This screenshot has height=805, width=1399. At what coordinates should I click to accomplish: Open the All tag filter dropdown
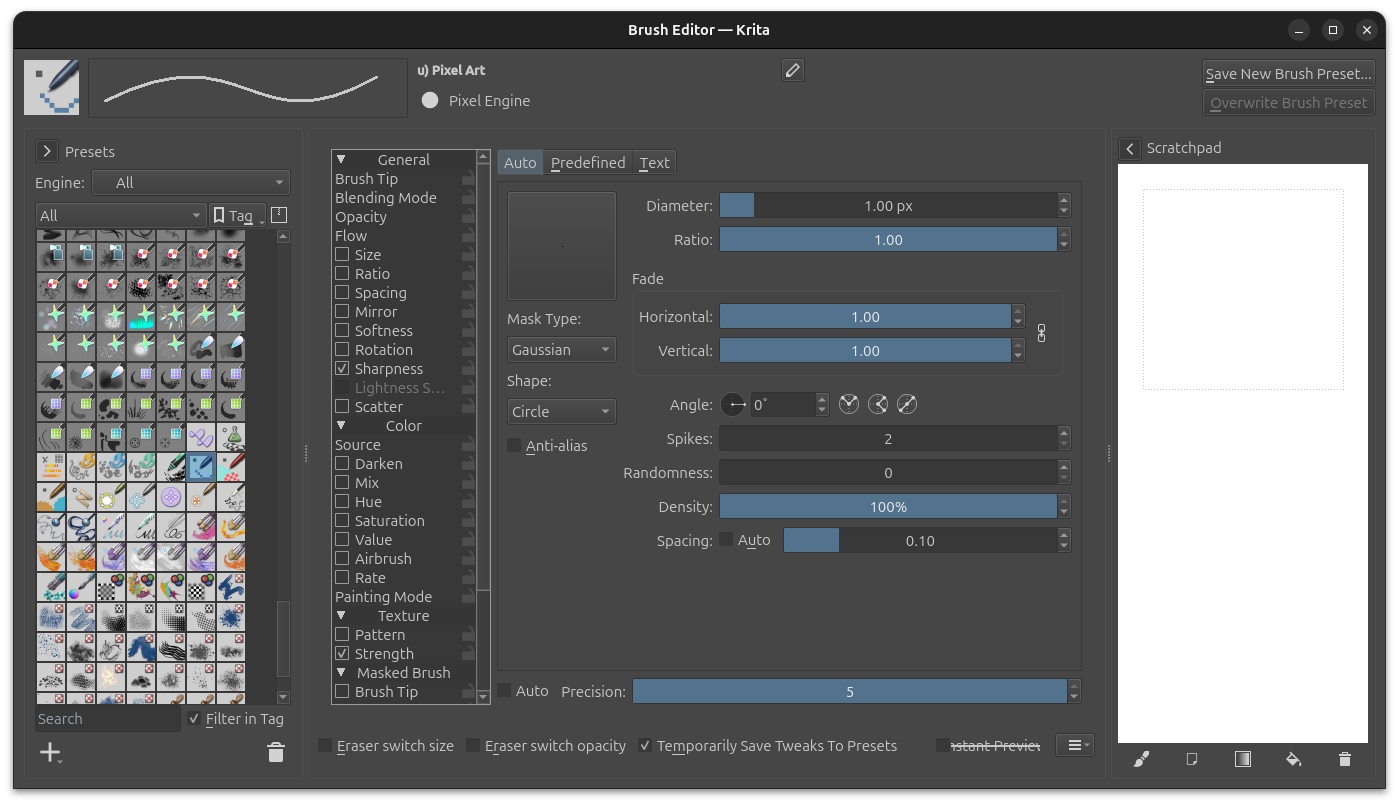point(121,215)
